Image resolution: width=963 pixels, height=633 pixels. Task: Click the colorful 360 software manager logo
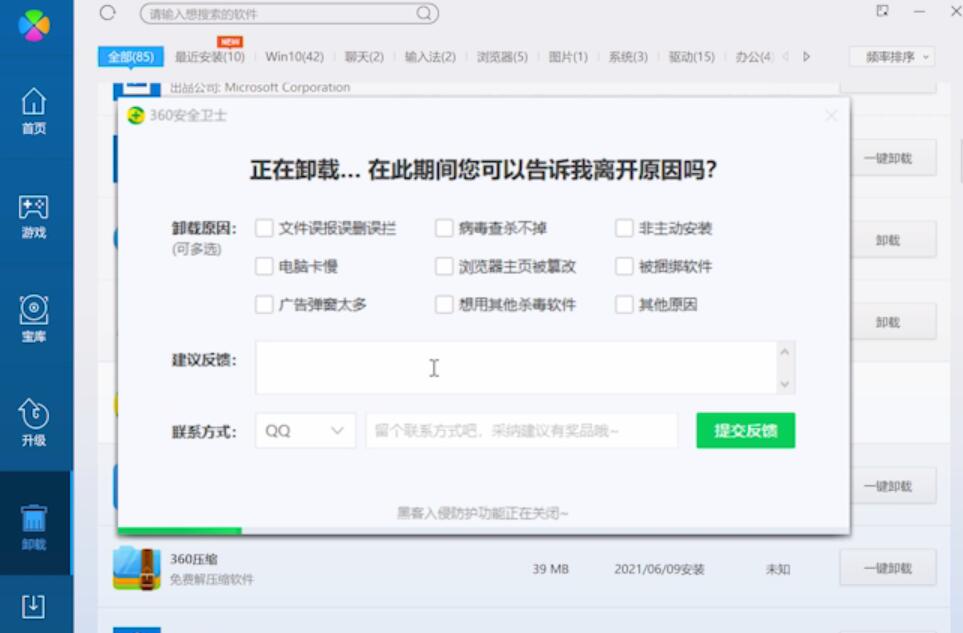[34, 25]
